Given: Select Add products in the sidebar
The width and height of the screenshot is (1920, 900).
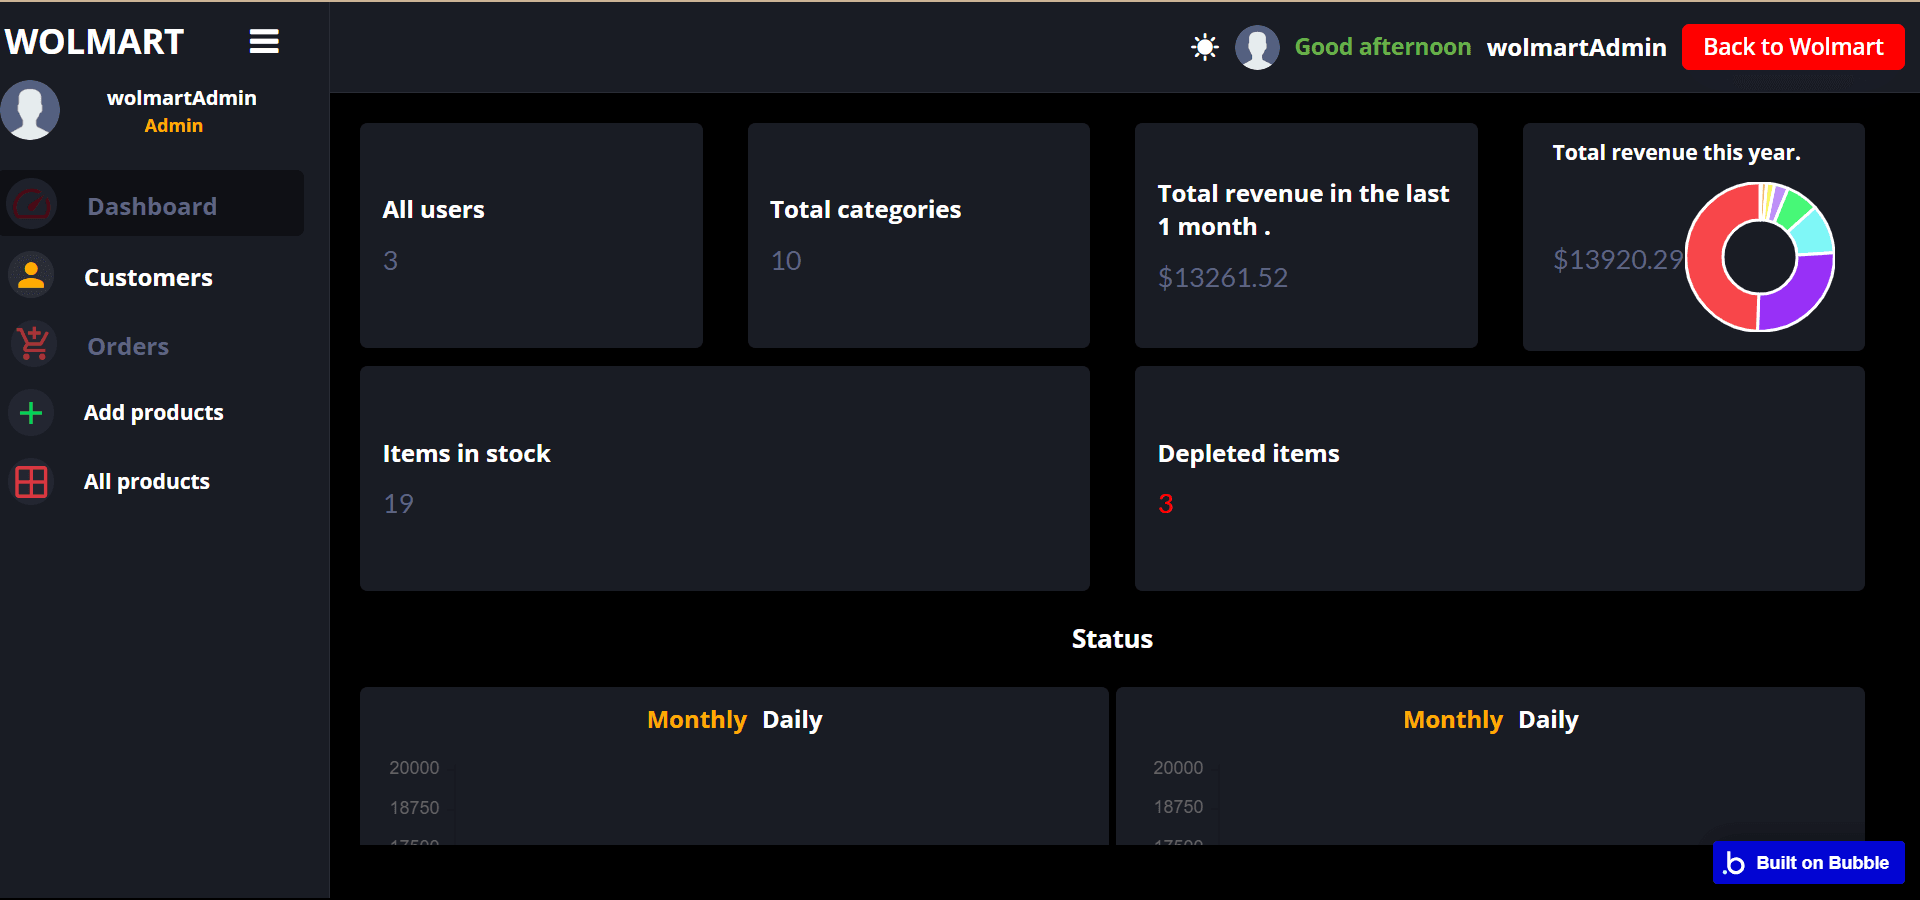Looking at the screenshot, I should tap(154, 412).
